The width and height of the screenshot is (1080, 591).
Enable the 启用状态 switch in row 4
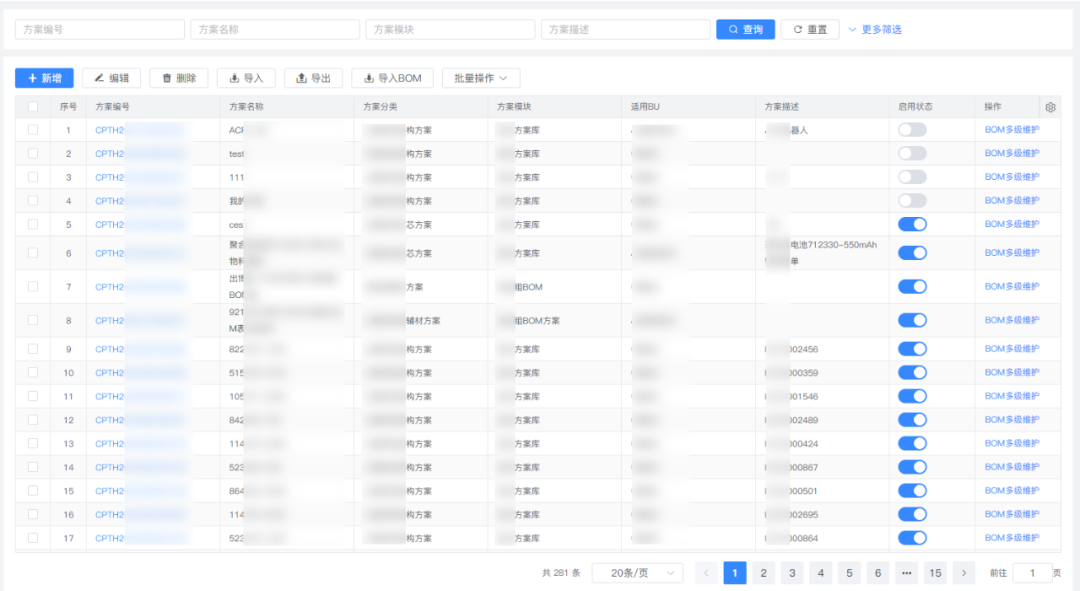pyautogui.click(x=912, y=200)
